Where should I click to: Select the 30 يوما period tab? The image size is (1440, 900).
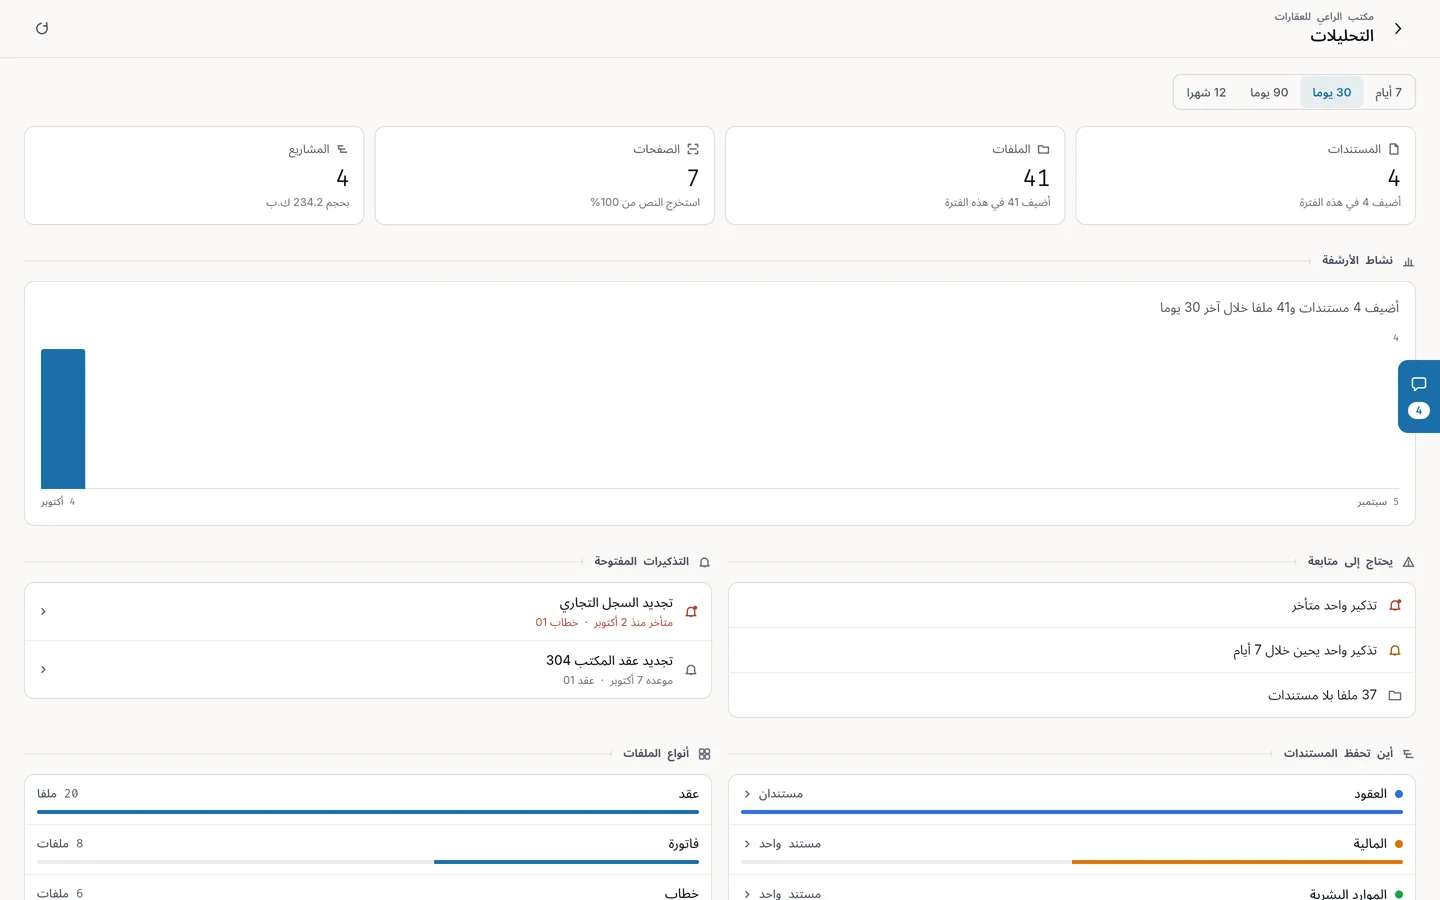coord(1332,92)
